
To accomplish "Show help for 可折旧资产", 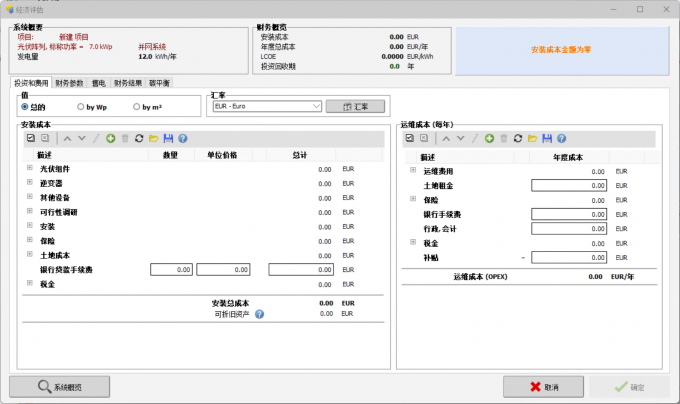I will coord(259,314).
